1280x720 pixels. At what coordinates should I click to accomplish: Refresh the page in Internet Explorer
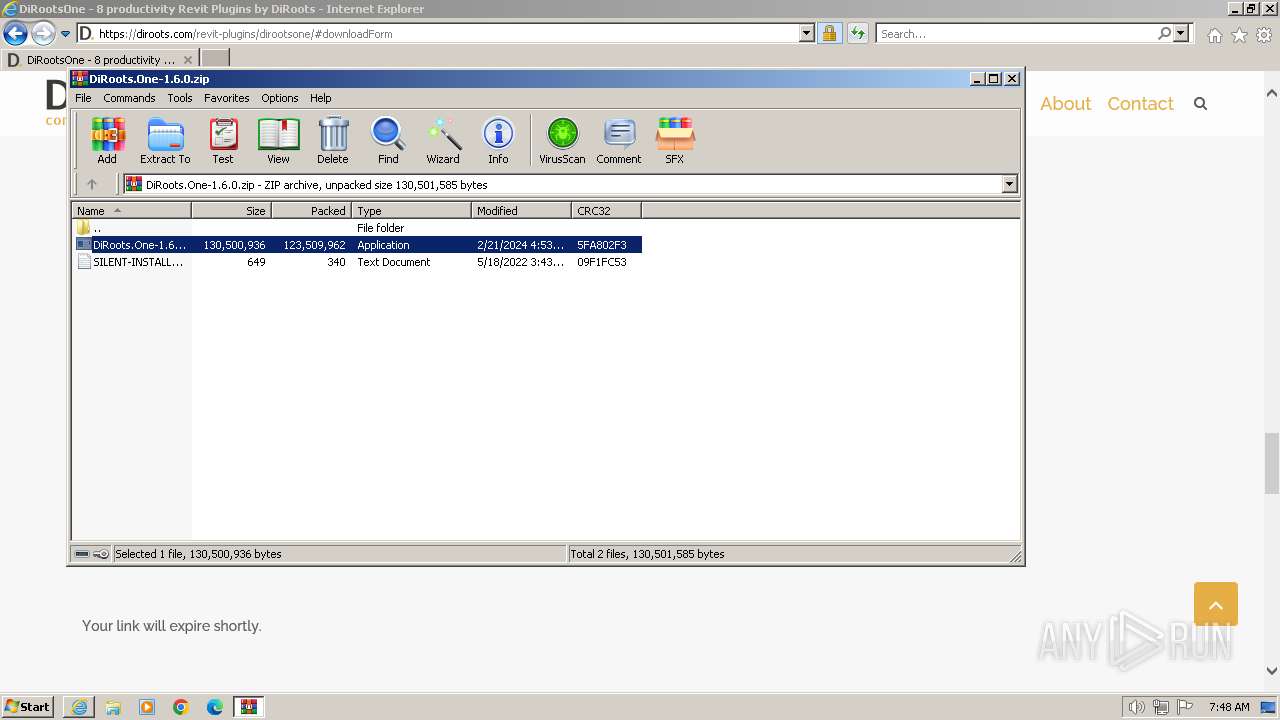pyautogui.click(x=857, y=33)
